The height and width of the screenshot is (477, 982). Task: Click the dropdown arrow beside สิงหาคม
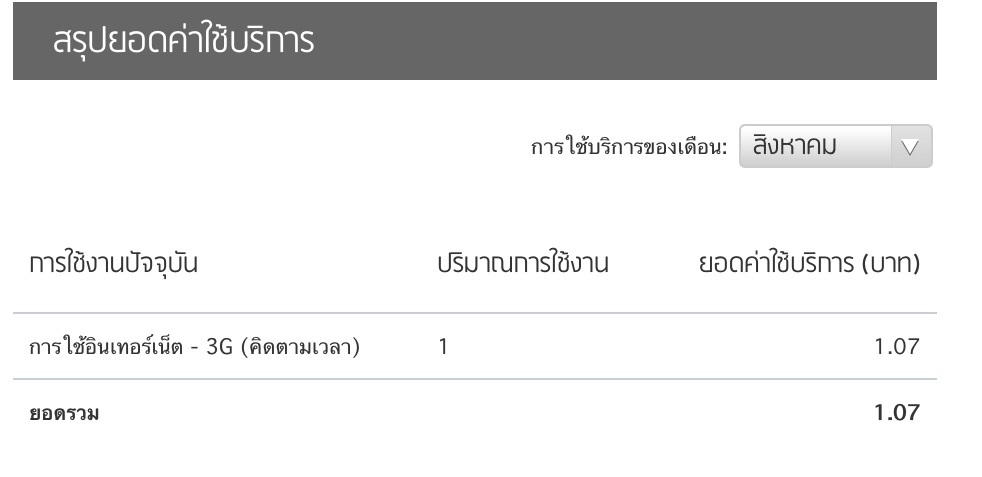[910, 147]
